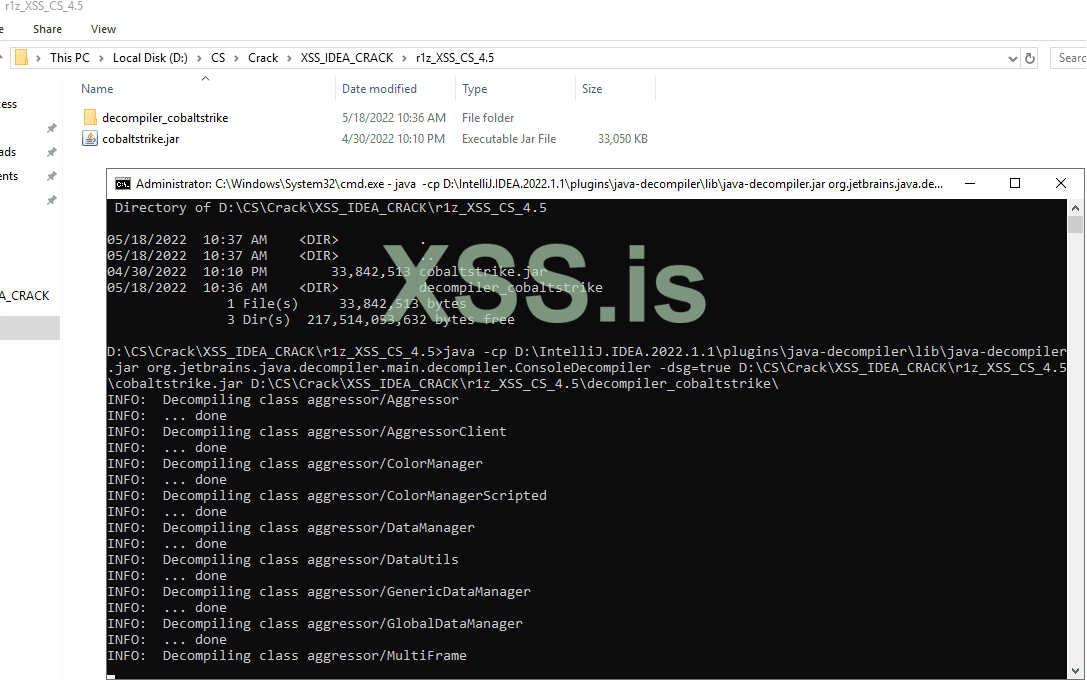Open the decompiler_cobaltstrike folder icon
Screen dimensions: 1087x688
[x=90, y=117]
